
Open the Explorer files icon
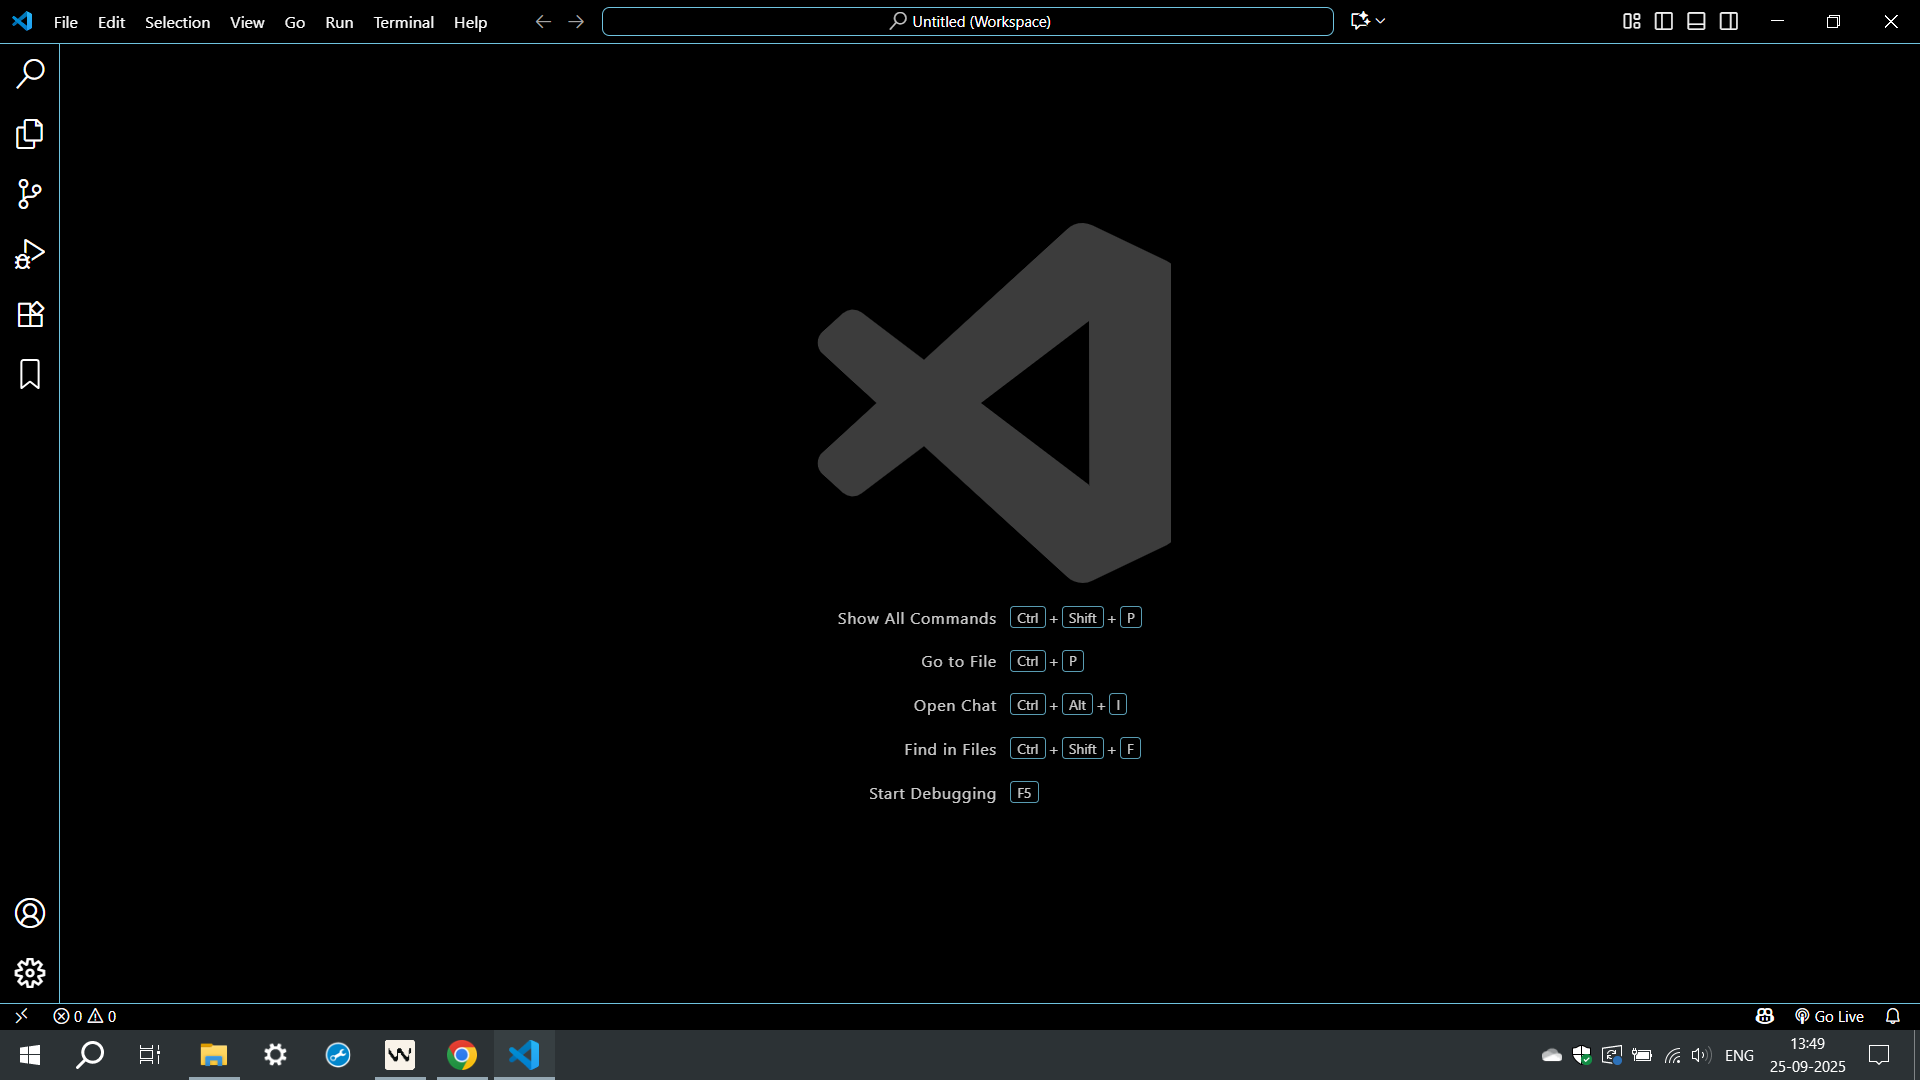click(30, 134)
